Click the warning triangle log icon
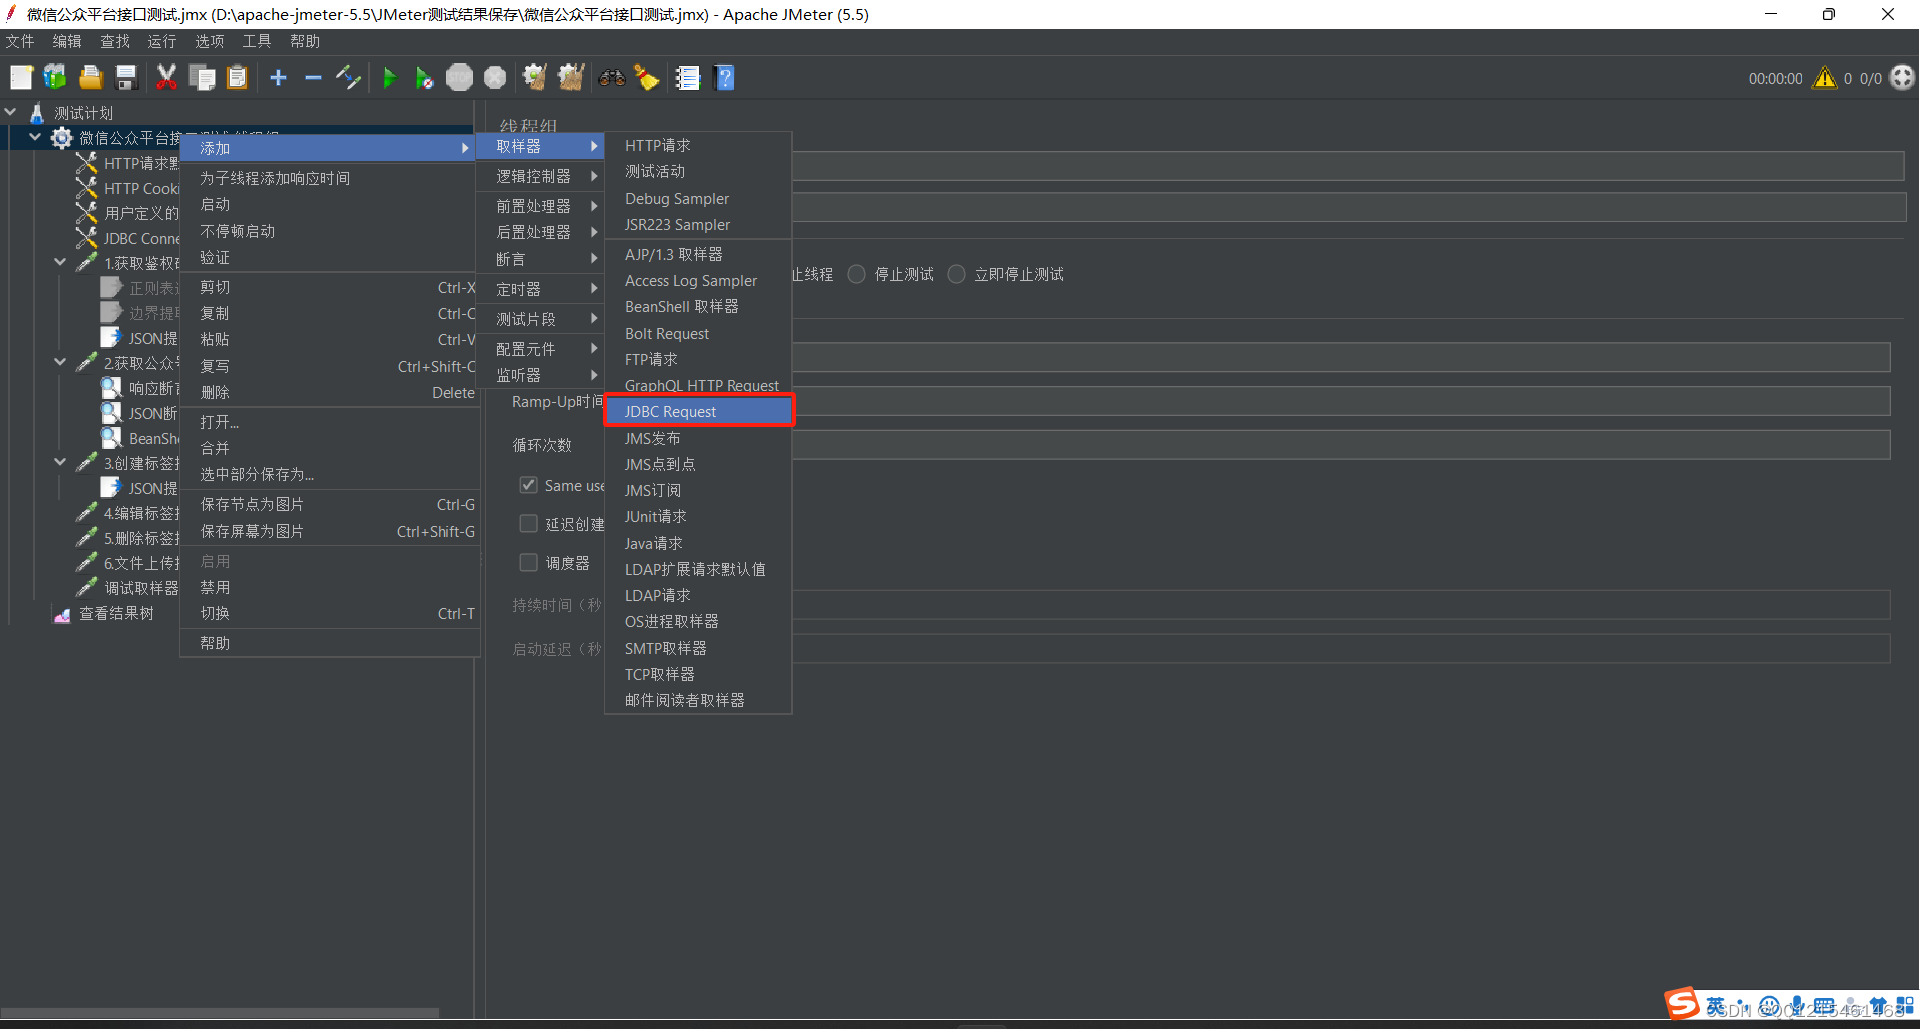Image resolution: width=1920 pixels, height=1029 pixels. pos(1825,78)
